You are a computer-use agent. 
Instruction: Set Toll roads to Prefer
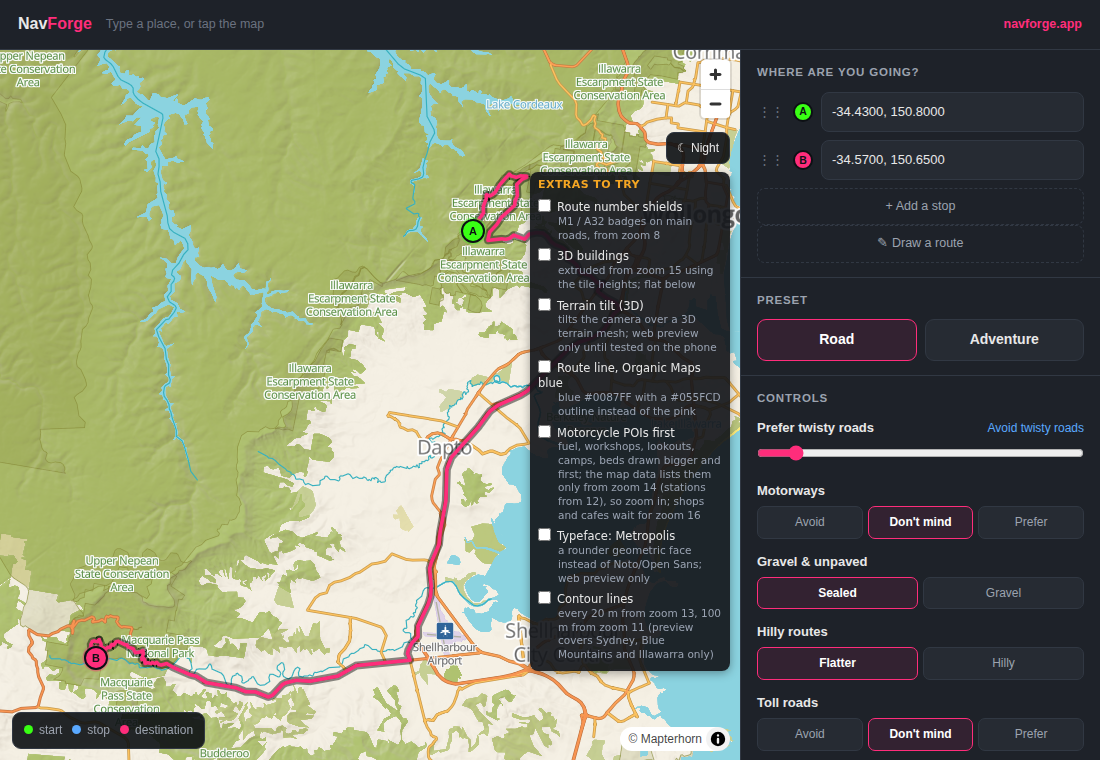tap(1031, 734)
